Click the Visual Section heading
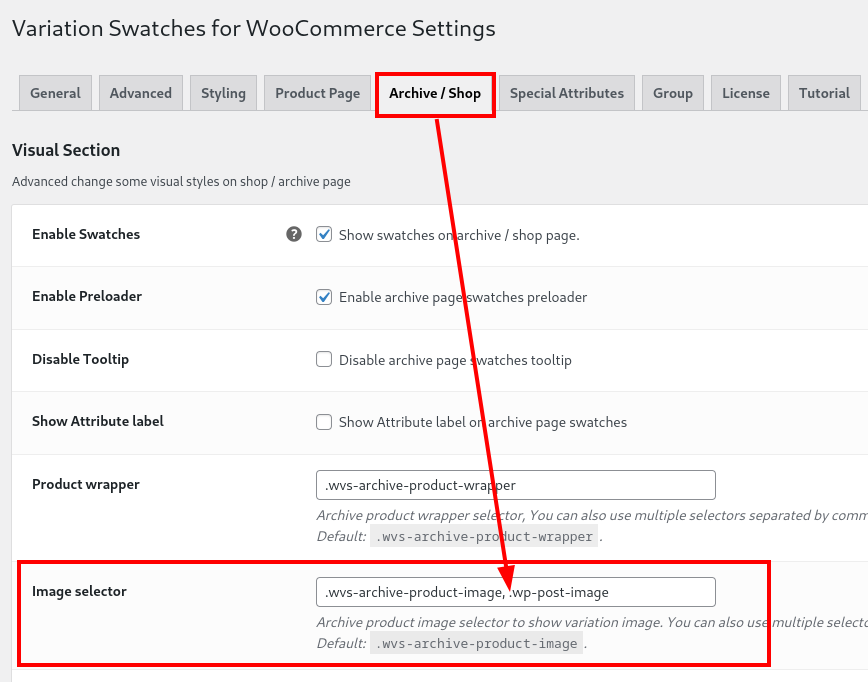Image resolution: width=868 pixels, height=682 pixels. tap(66, 150)
